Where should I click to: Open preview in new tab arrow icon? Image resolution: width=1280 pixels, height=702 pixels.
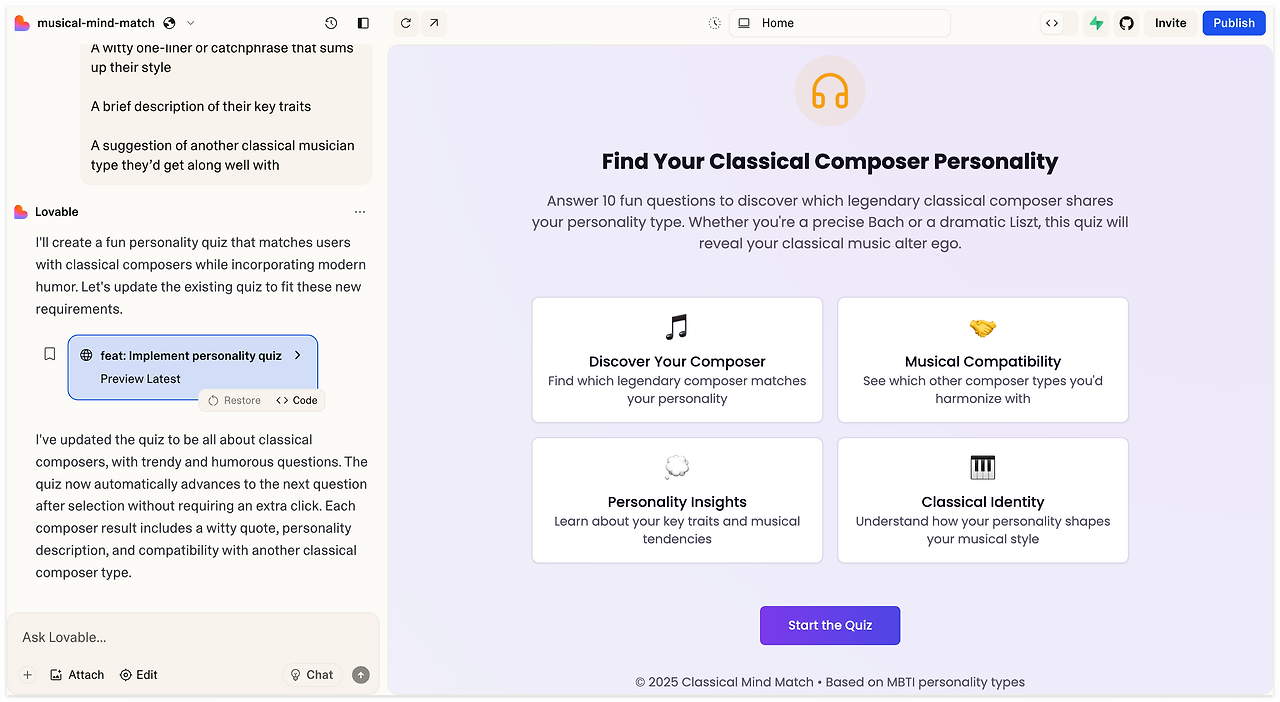click(433, 23)
